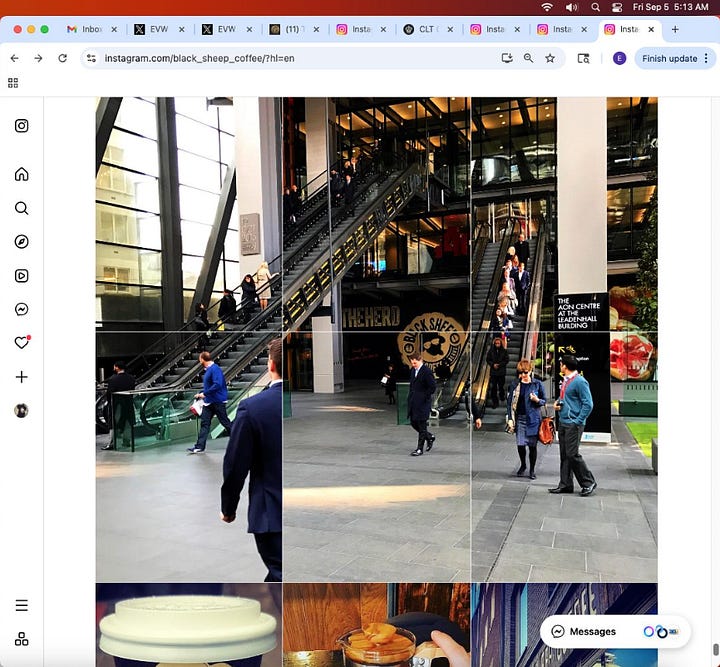Viewport: 720px width, 667px height.
Task: Open the Messages floating button
Action: tap(615, 632)
